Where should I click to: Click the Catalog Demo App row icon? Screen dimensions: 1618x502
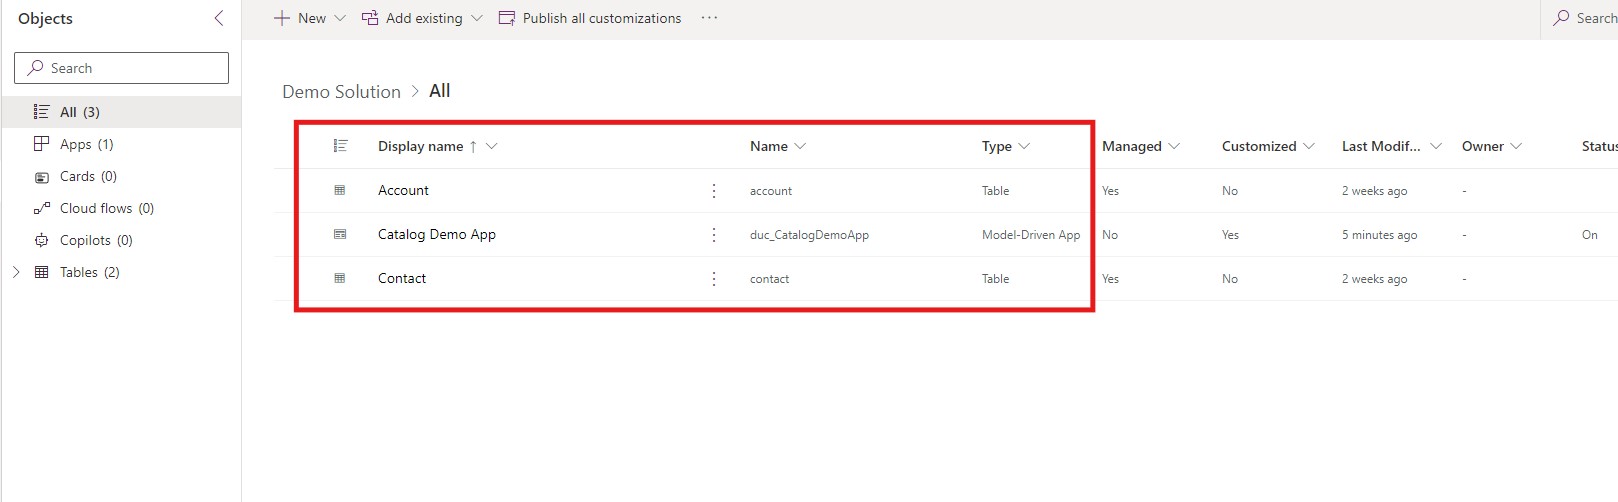click(340, 234)
